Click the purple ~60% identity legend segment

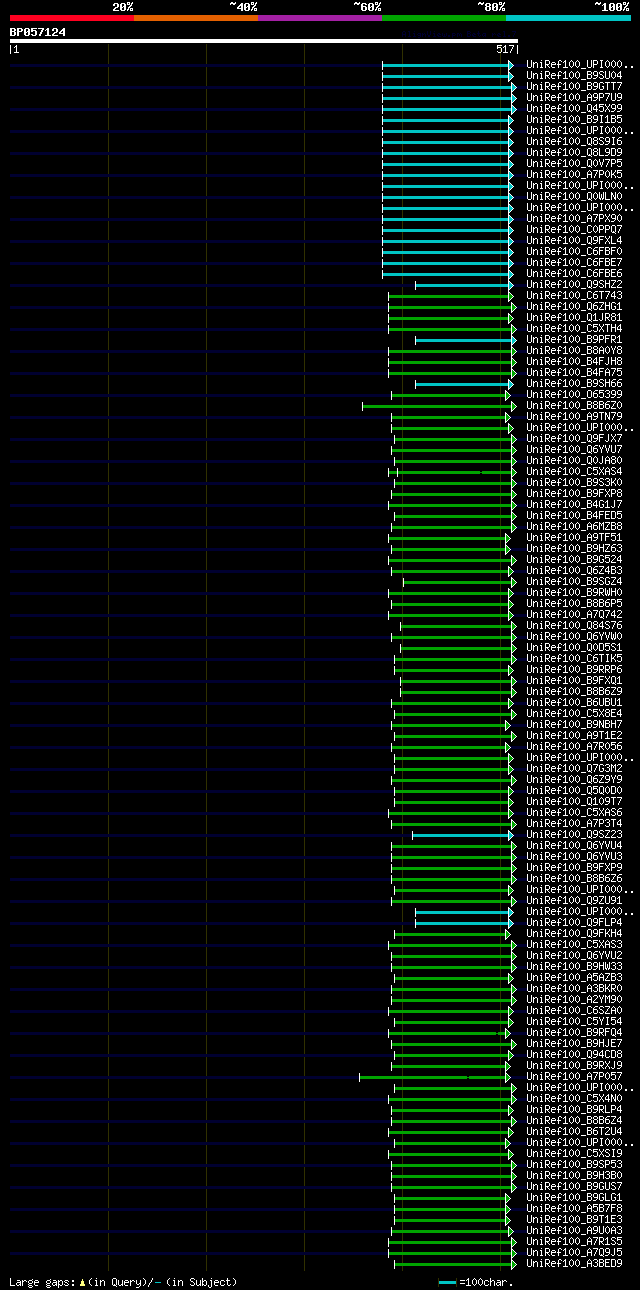(320, 18)
